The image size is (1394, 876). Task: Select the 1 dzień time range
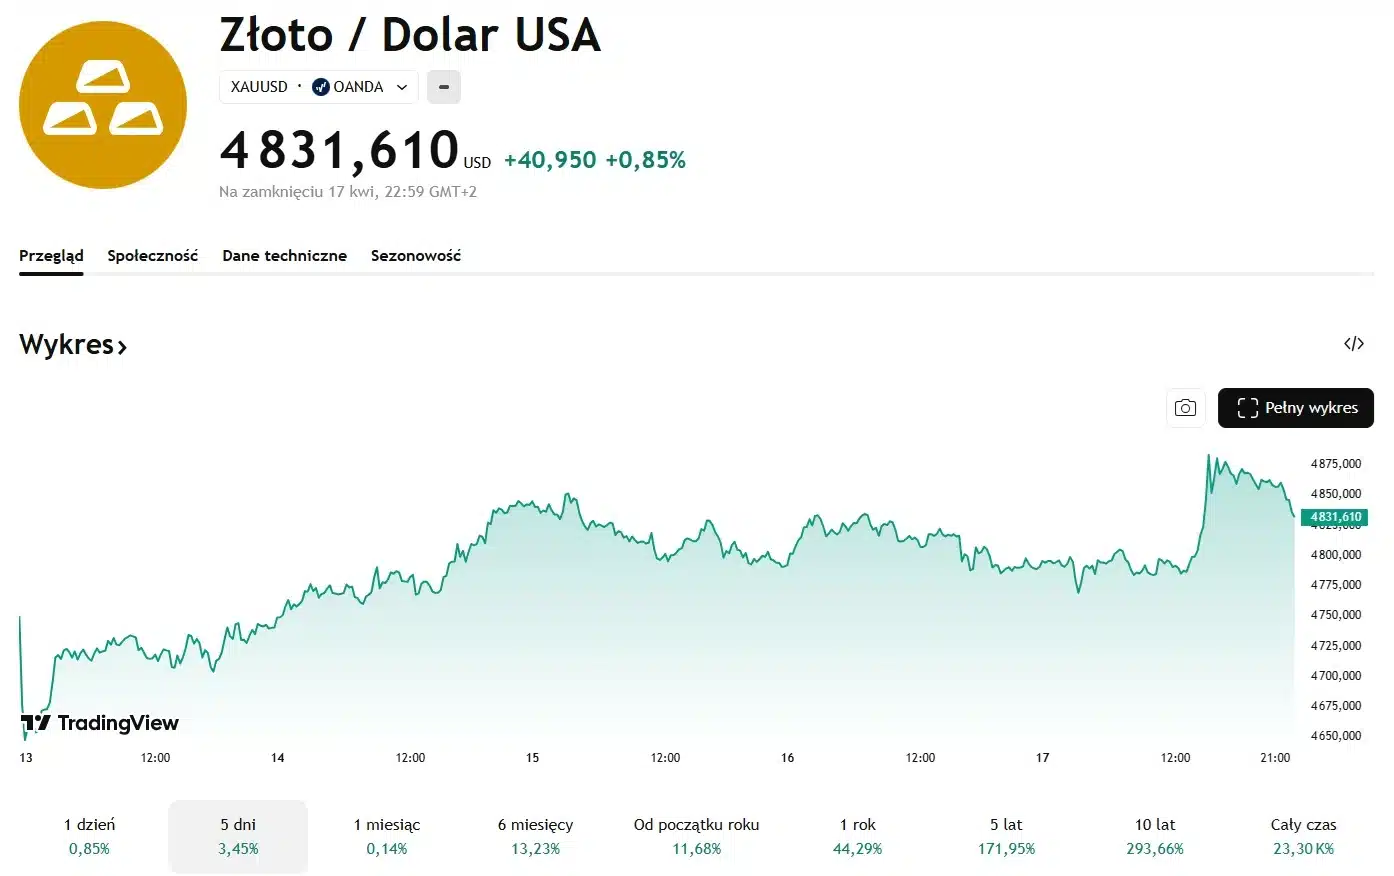coord(90,836)
